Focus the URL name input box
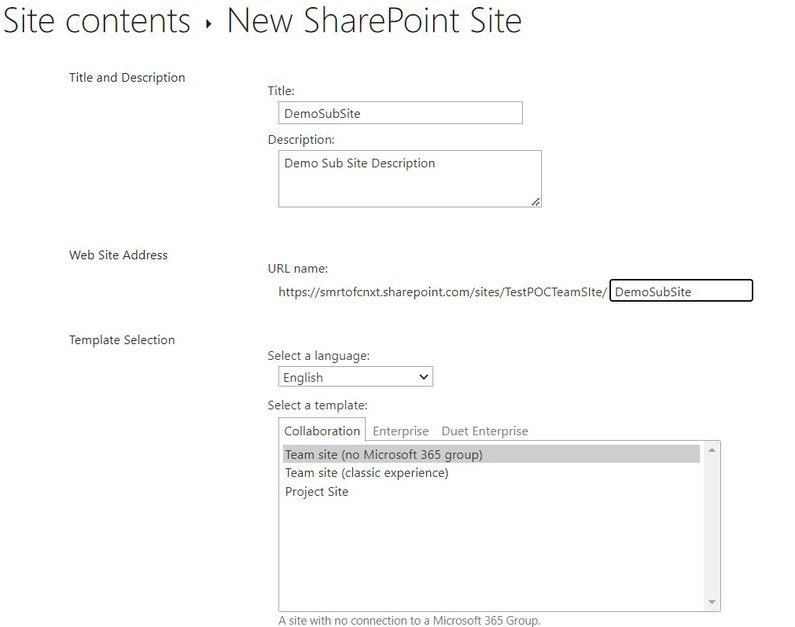Viewport: 795px width, 627px height. 681,292
